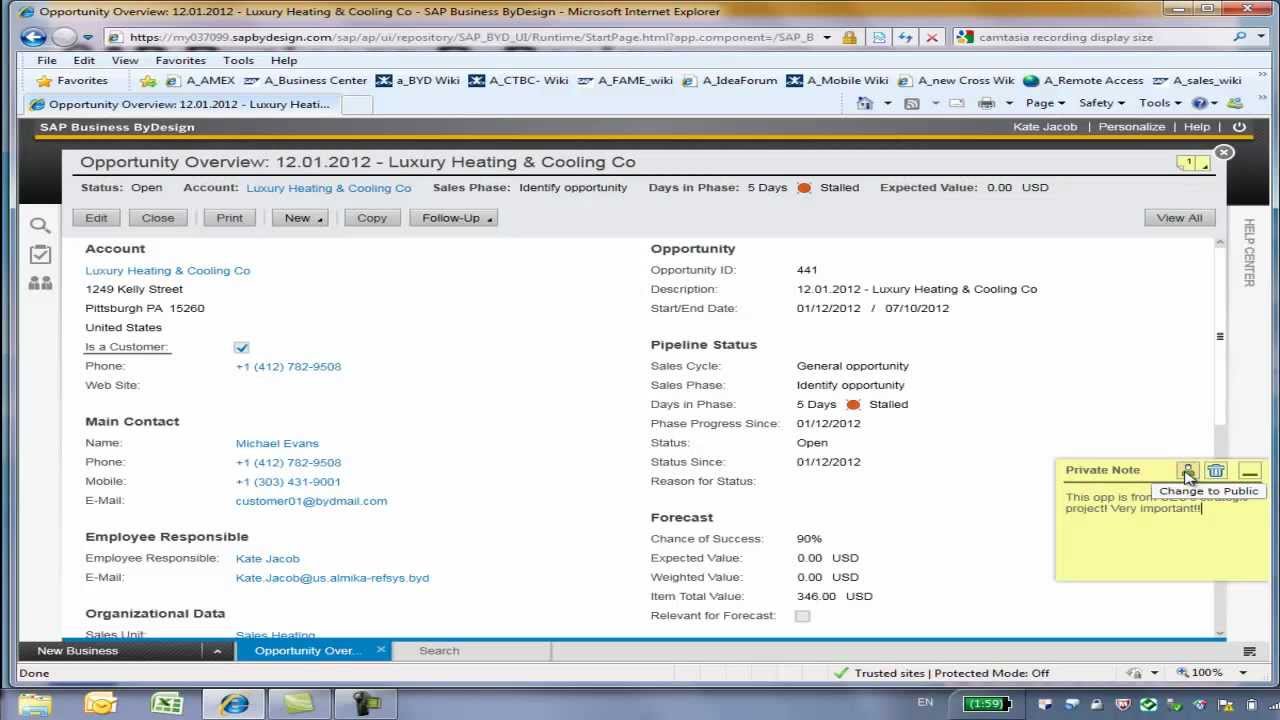The width and height of the screenshot is (1280, 720).
Task: Open the File menu
Action: tap(47, 60)
